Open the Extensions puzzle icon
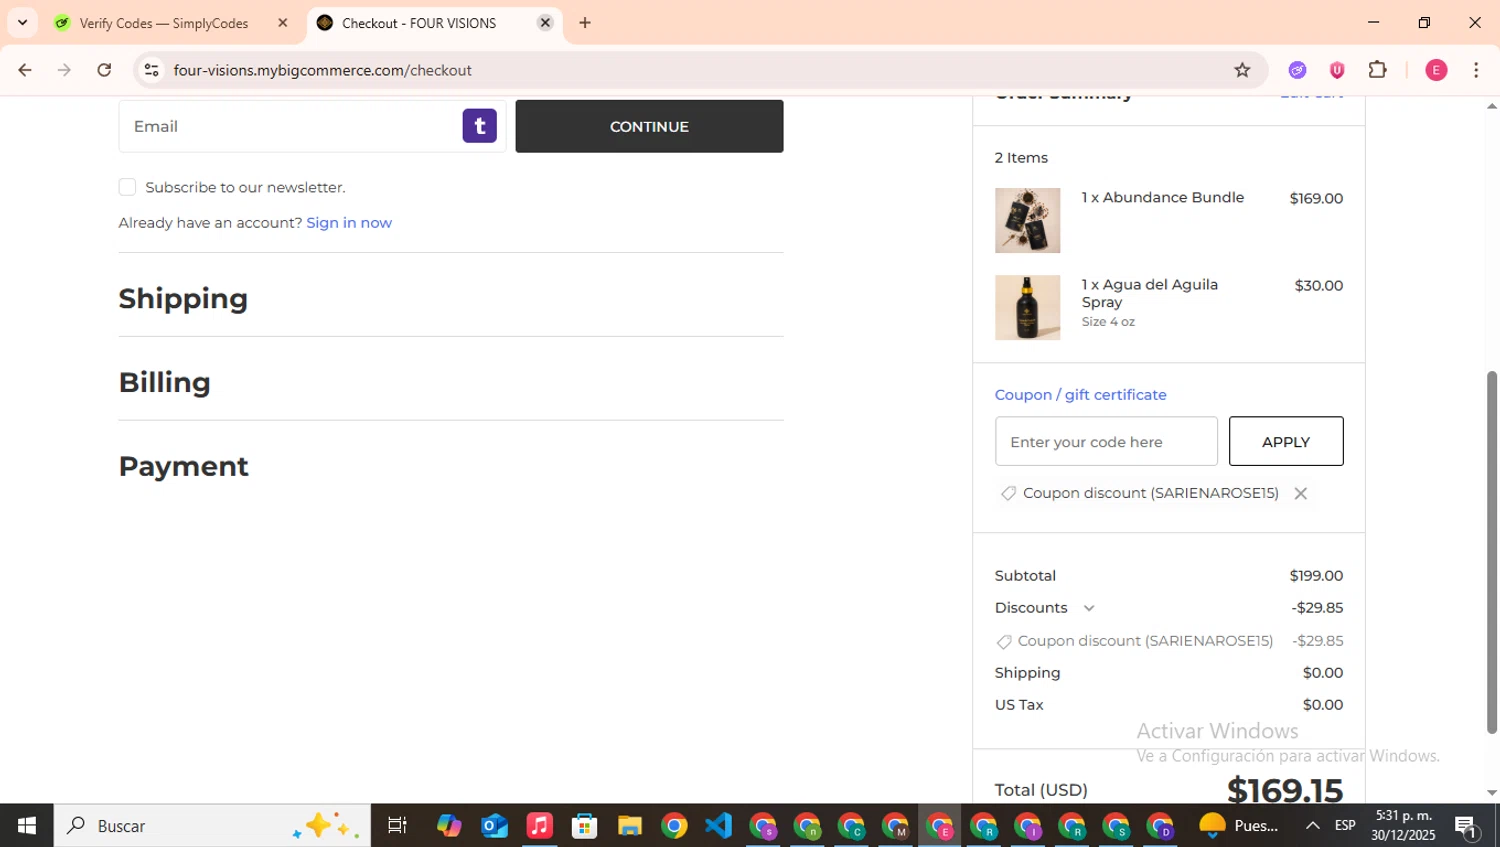 1377,70
